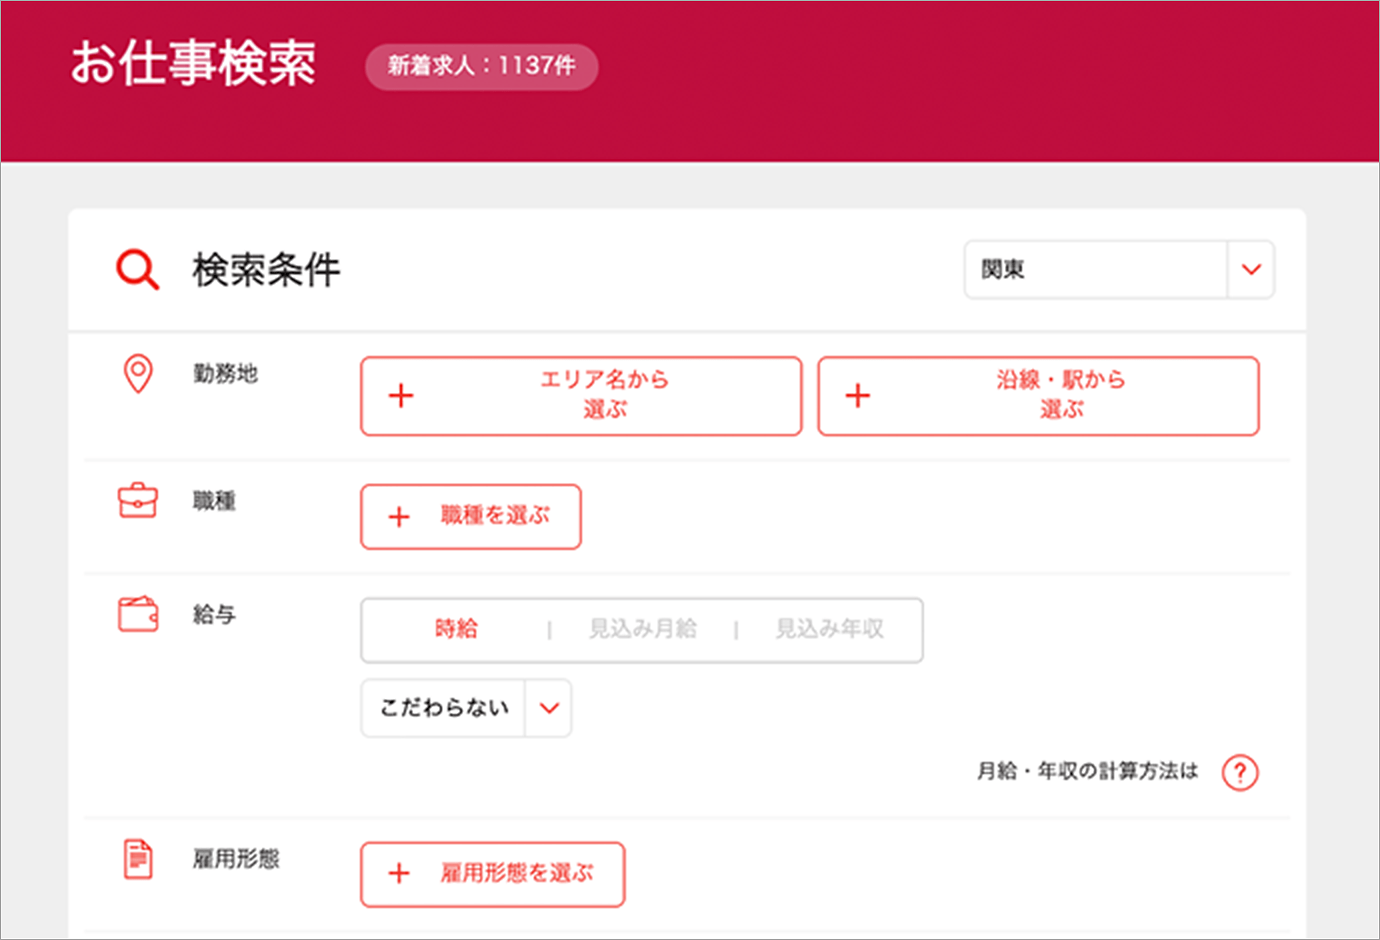The image size is (1380, 940).
Task: Click plus icon in 沿線・駅から選ぶ button
Action: [x=858, y=396]
